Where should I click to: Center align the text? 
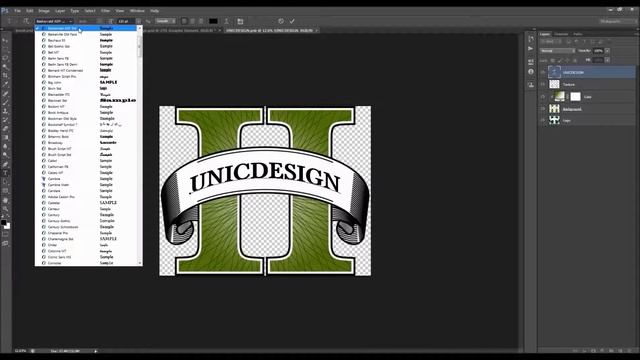tap(193, 21)
